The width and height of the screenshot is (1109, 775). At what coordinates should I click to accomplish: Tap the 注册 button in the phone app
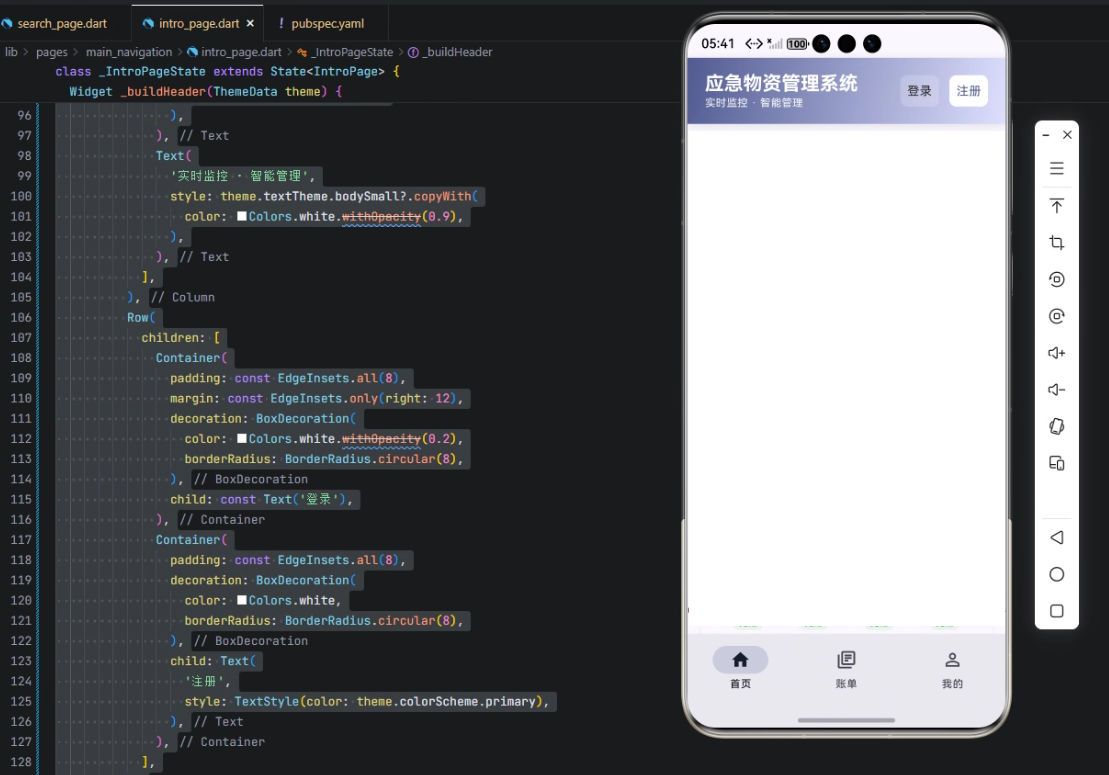pyautogui.click(x=968, y=91)
